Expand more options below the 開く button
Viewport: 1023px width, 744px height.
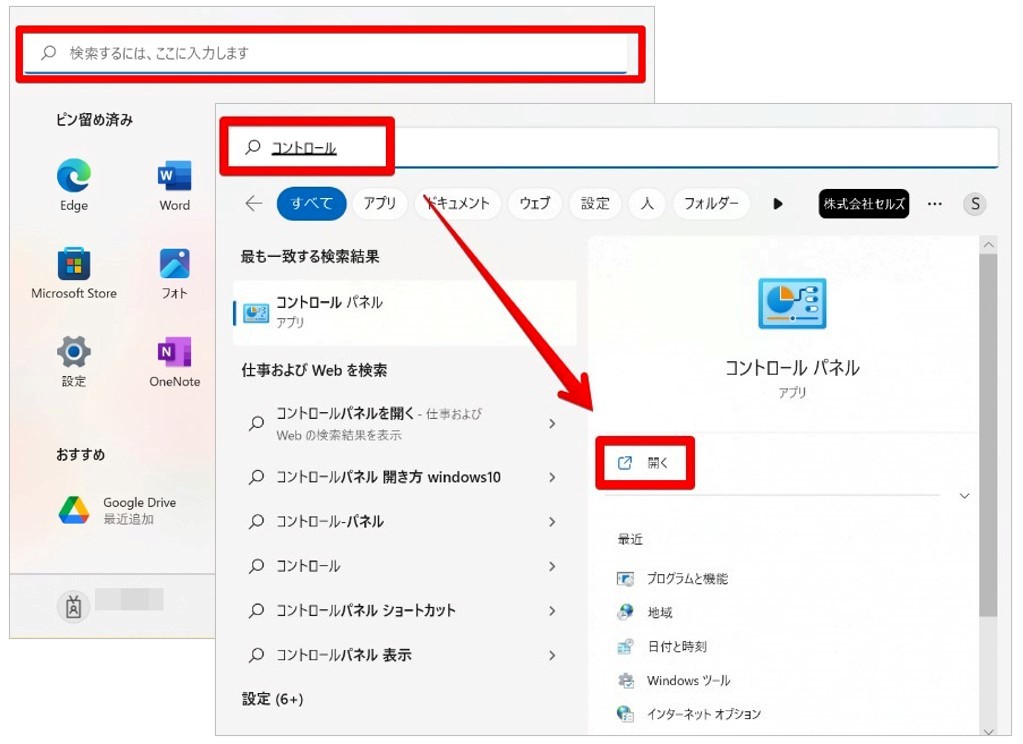[964, 495]
